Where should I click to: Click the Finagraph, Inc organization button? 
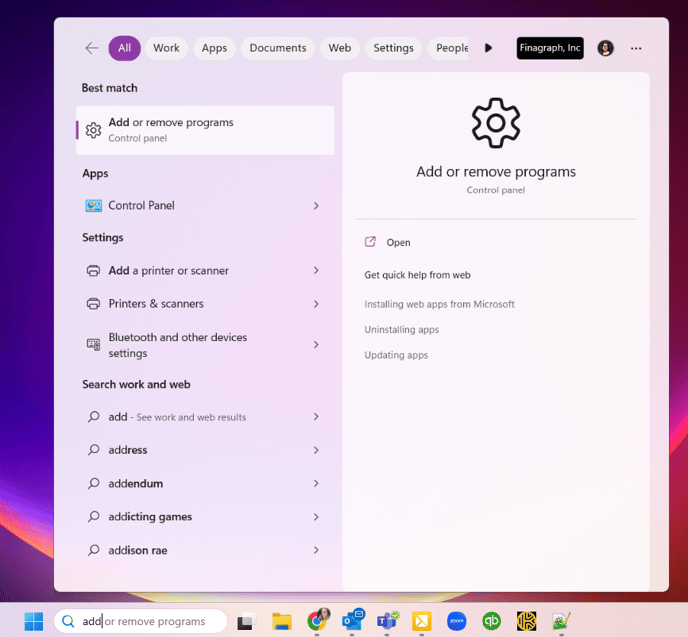(550, 48)
